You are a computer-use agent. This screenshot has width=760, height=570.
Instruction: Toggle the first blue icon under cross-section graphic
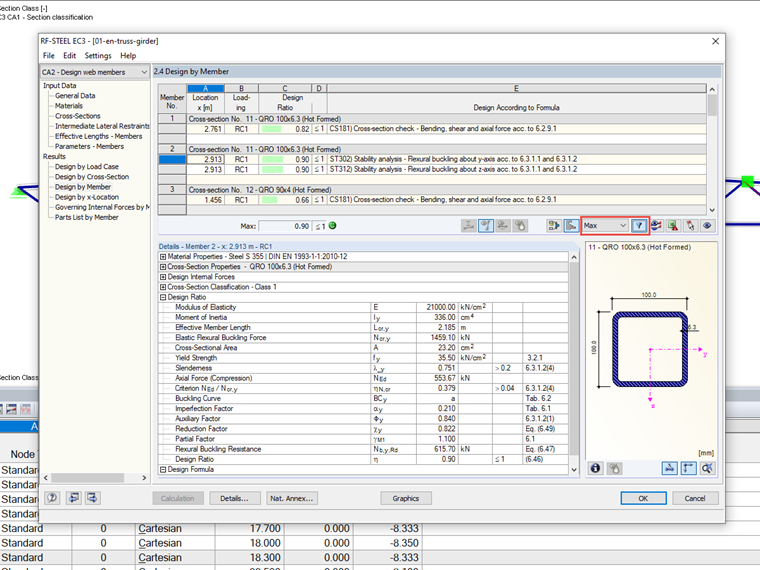(669, 468)
